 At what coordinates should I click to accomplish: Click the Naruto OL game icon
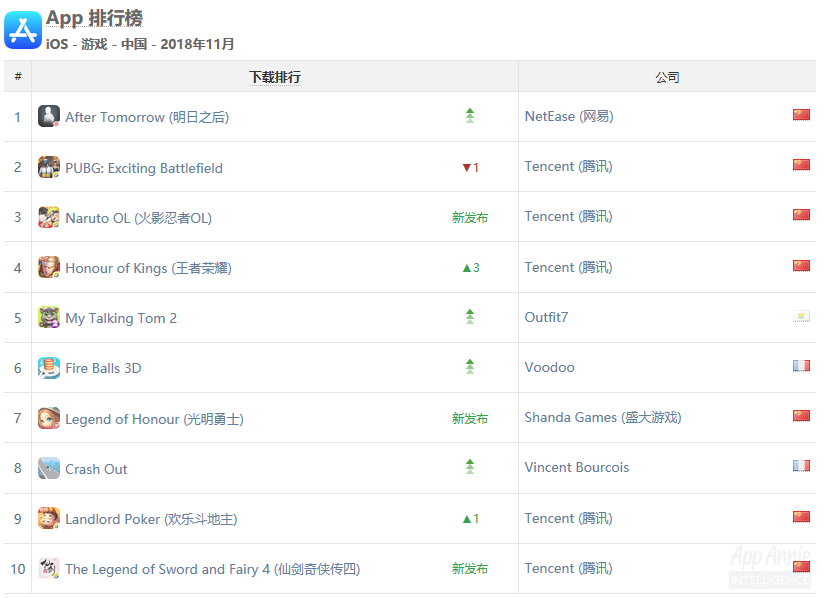click(49, 217)
